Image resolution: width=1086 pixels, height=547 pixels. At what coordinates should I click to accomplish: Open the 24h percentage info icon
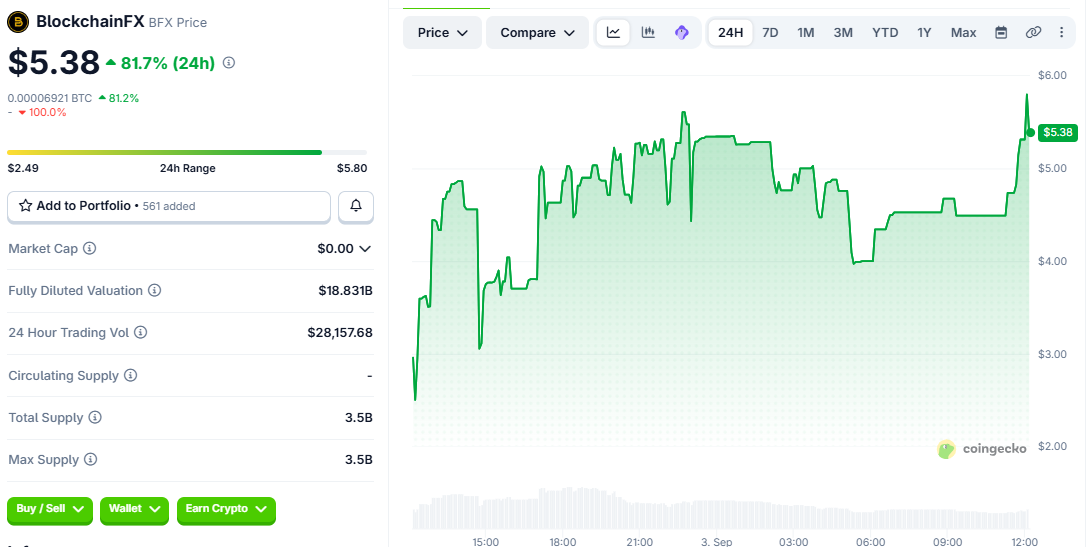[229, 63]
